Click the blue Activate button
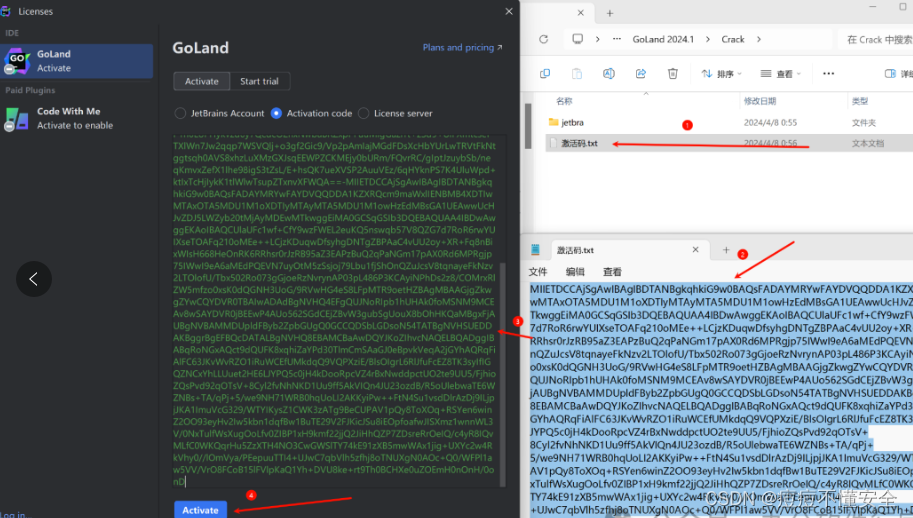This screenshot has height=518, width=913. point(200,510)
